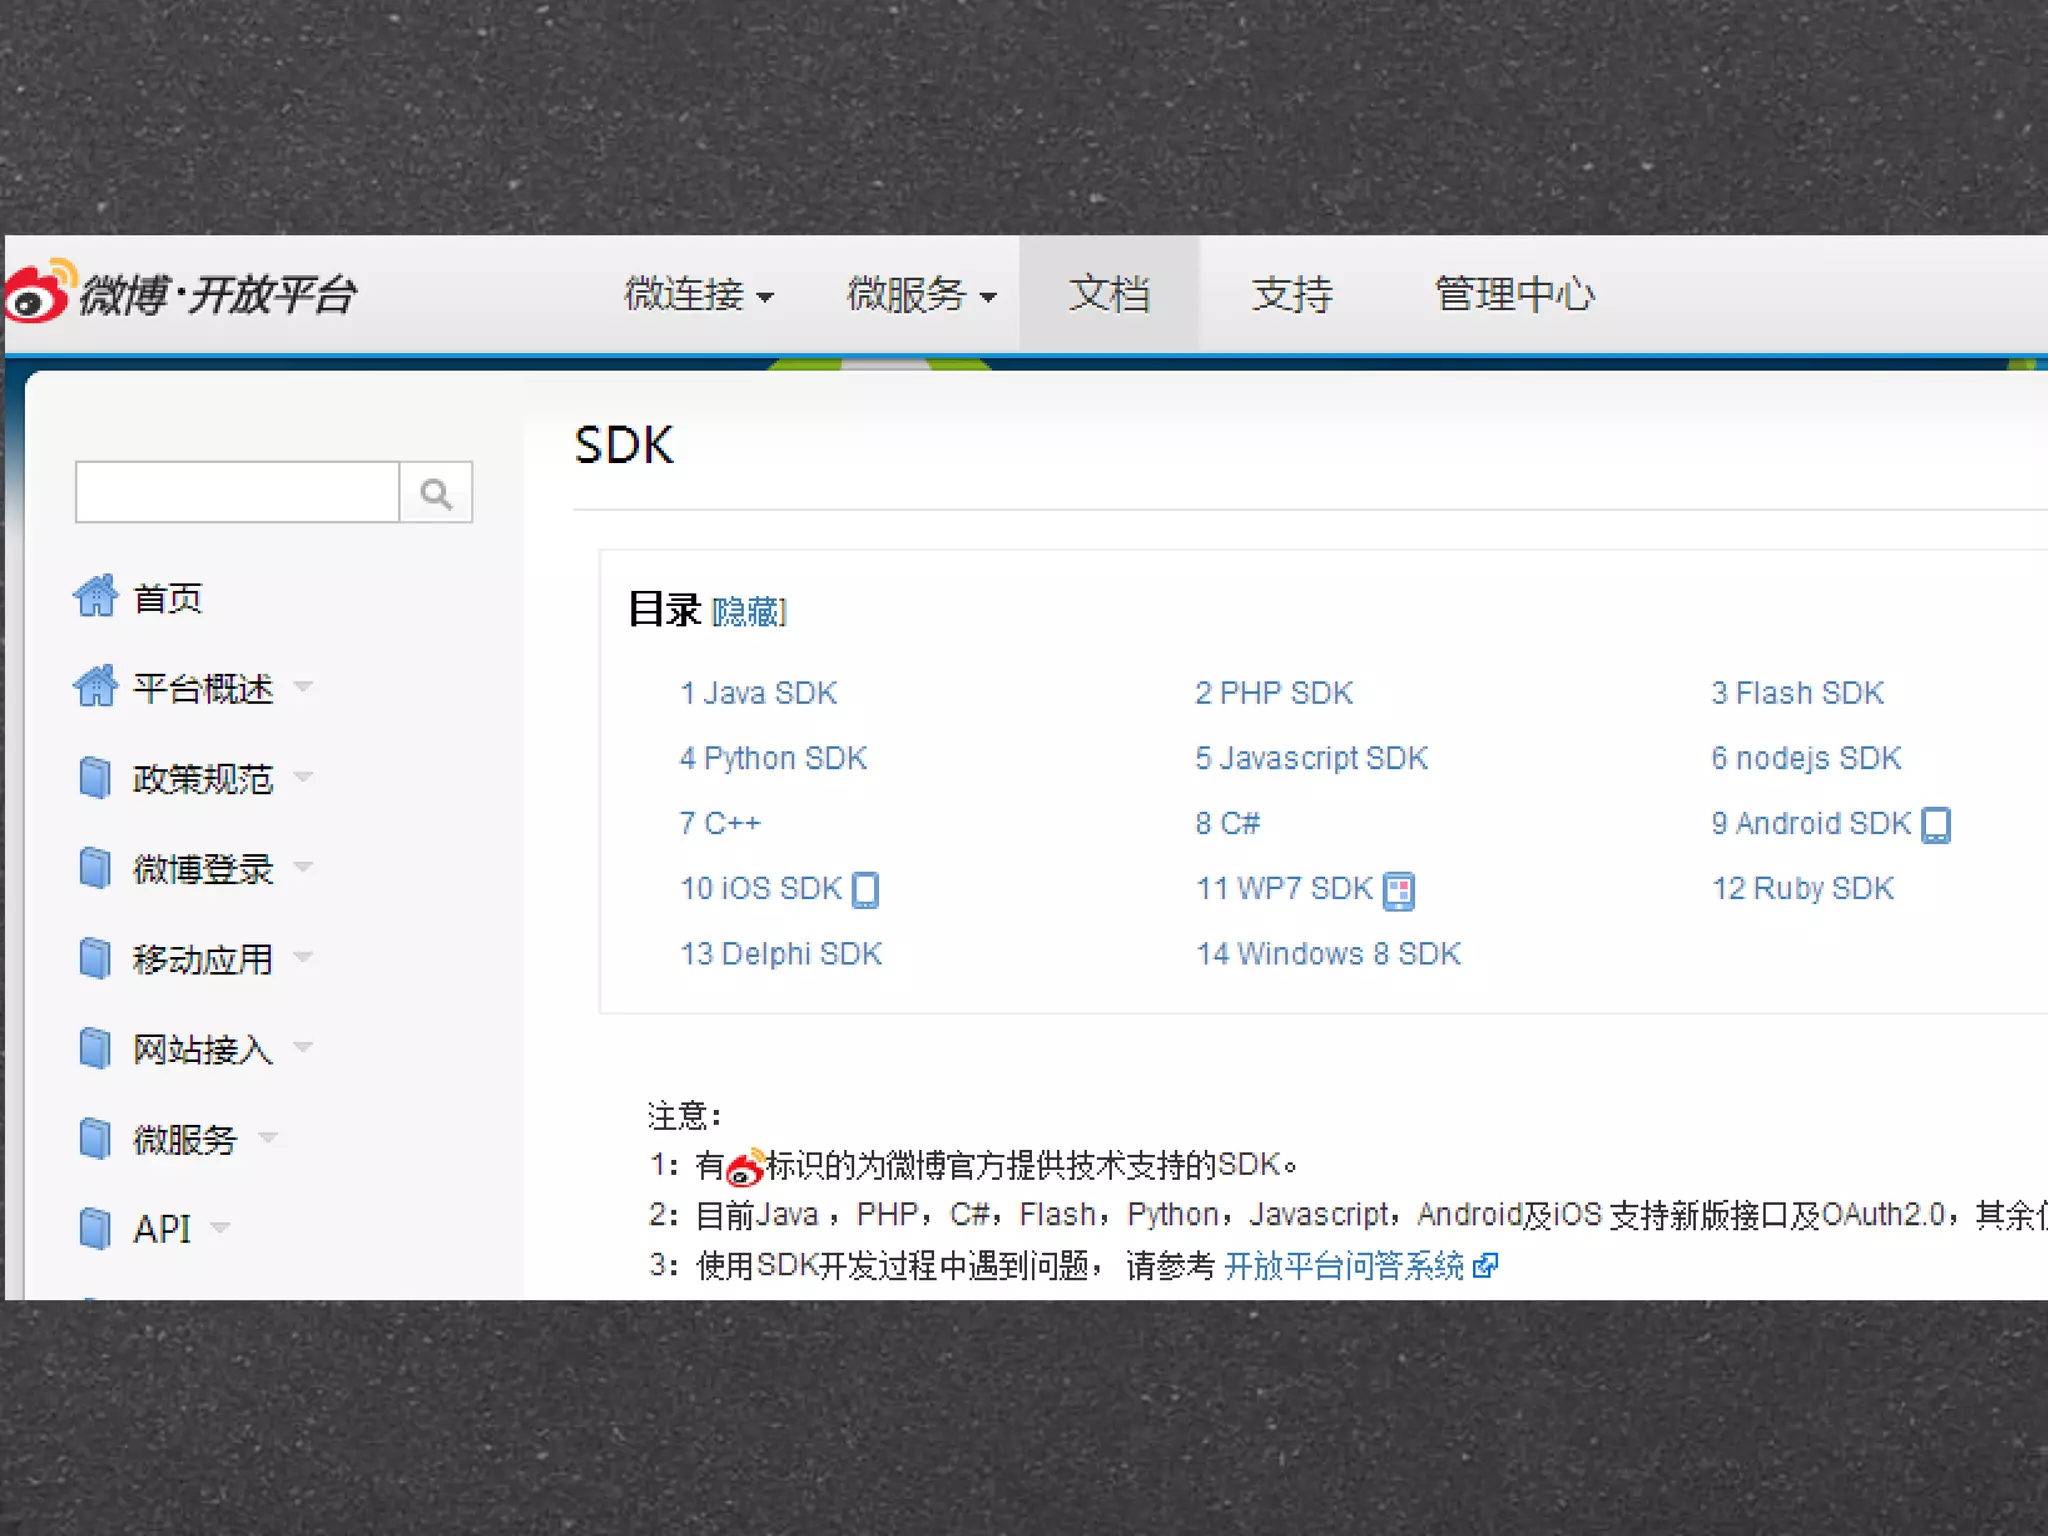Screen dimensions: 2048x1536
Task: Click the phone icon next to Android SDK
Action: coord(1936,825)
